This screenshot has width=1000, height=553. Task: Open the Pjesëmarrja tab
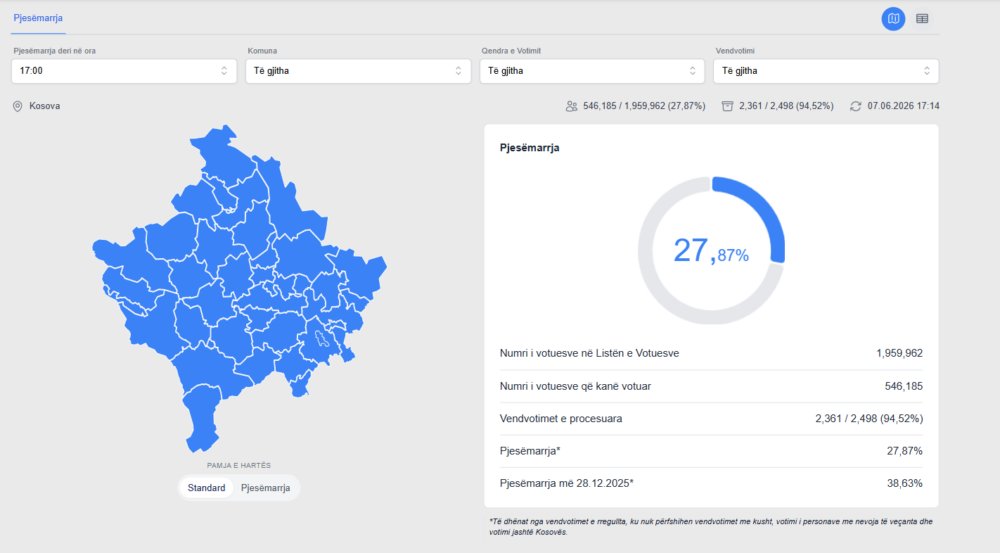click(x=38, y=18)
